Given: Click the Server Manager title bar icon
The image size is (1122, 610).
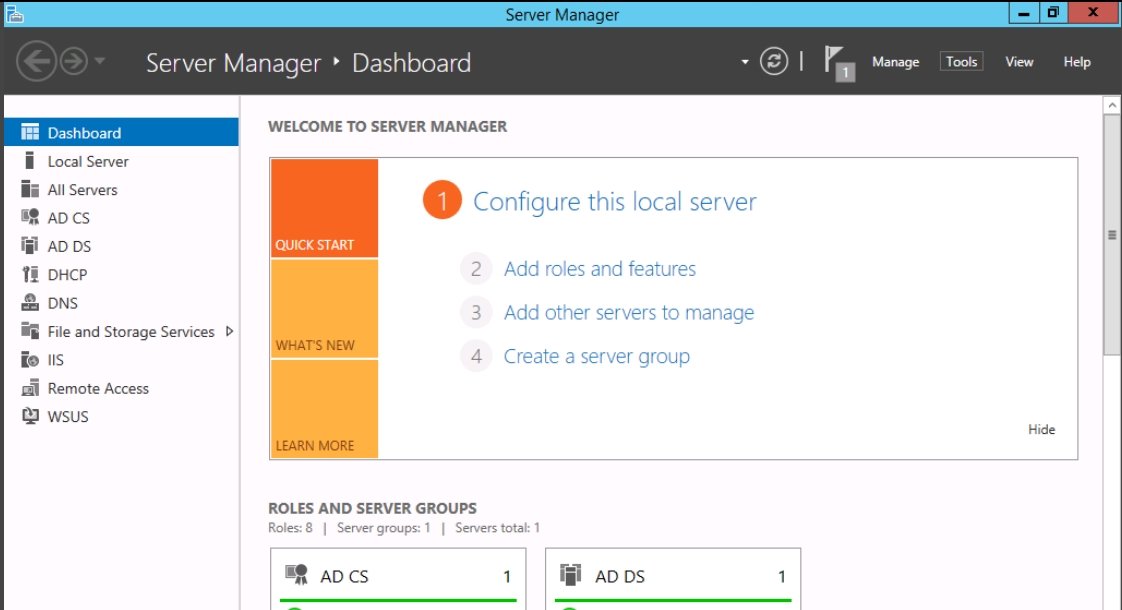Looking at the screenshot, I should pyautogui.click(x=15, y=14).
